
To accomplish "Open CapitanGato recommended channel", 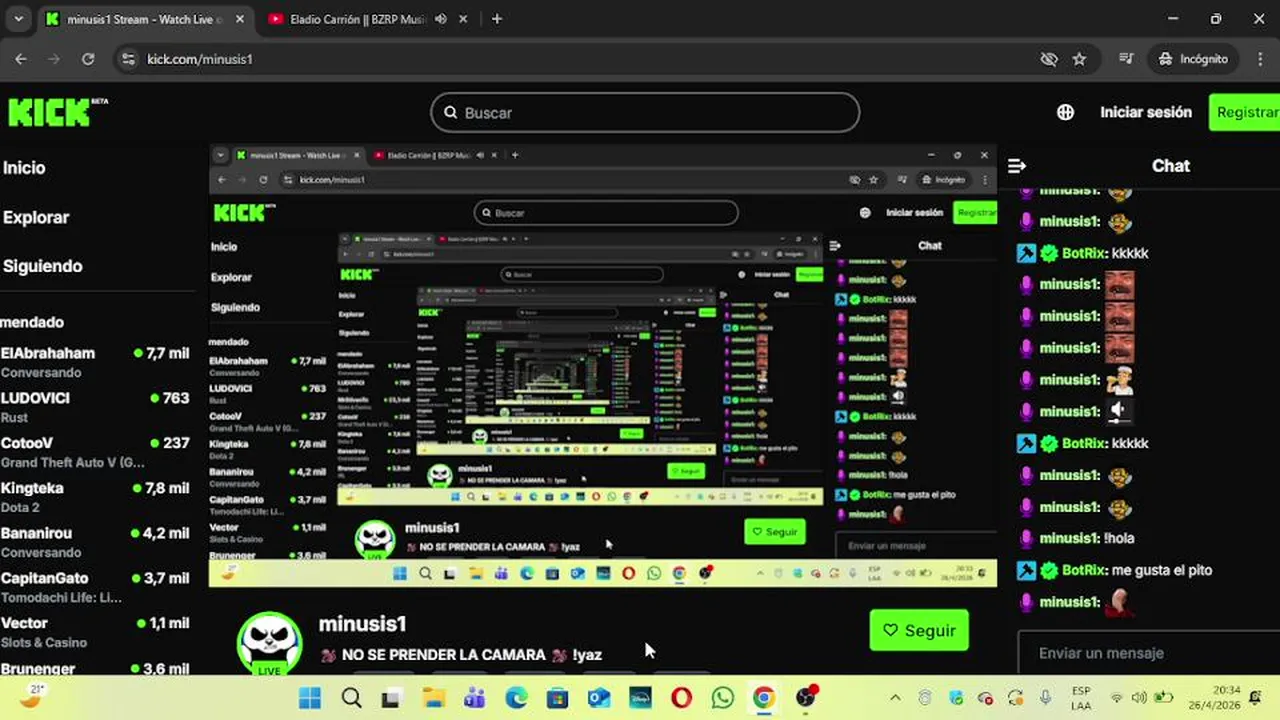I will pos(95,587).
